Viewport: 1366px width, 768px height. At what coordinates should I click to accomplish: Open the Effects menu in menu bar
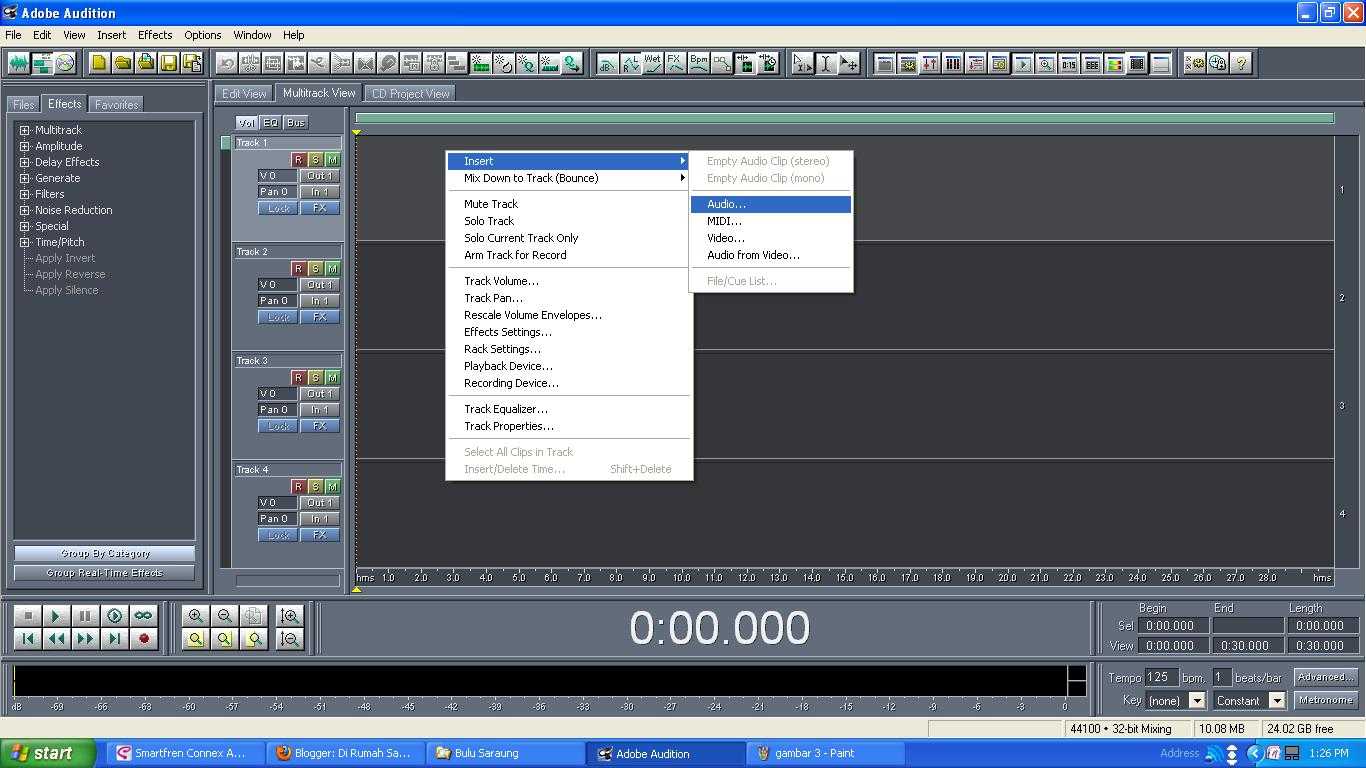(x=155, y=34)
